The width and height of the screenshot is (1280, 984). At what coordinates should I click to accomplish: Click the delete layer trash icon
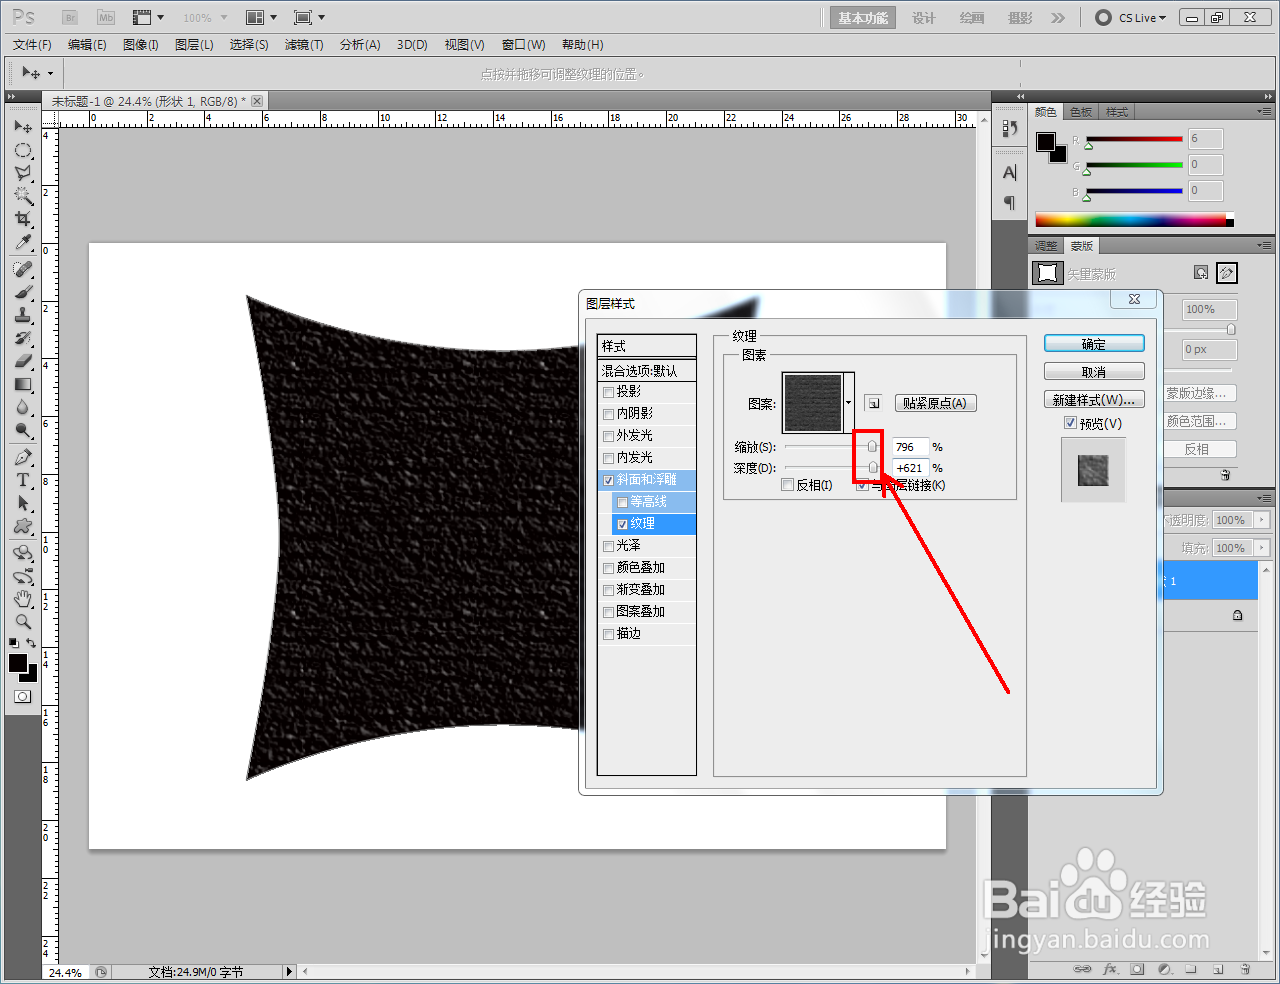[1245, 969]
